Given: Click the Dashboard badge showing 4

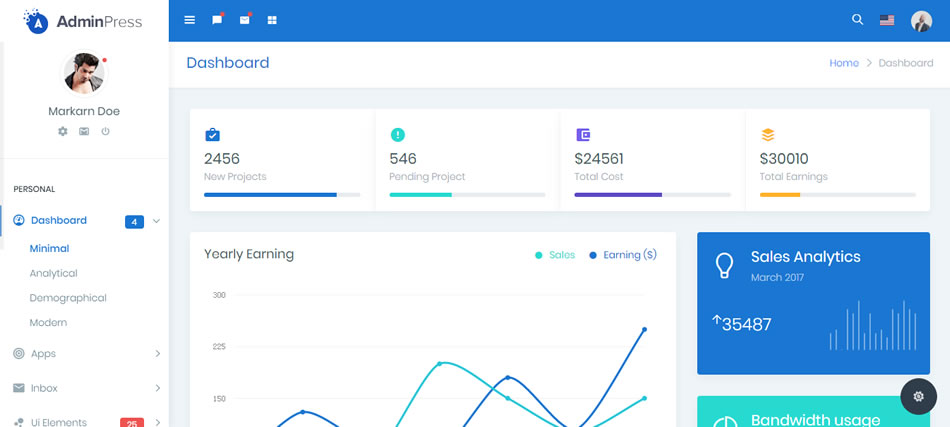Looking at the screenshot, I should coord(135,222).
